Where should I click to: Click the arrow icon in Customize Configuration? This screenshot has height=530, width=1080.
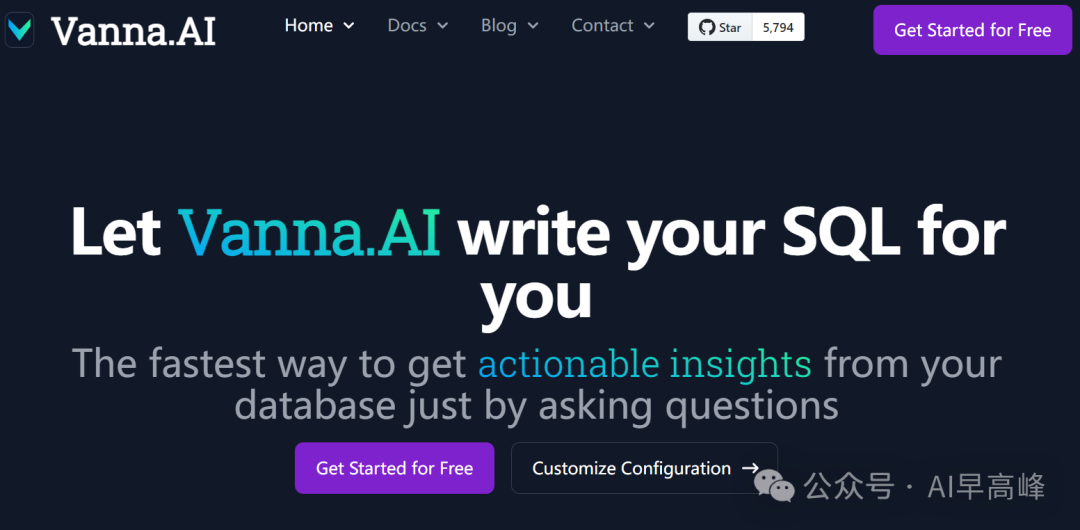[750, 468]
